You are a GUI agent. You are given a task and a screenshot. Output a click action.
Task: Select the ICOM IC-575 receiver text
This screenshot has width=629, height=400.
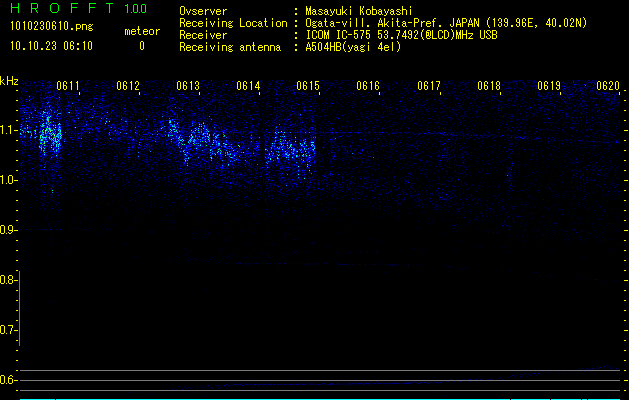point(401,35)
